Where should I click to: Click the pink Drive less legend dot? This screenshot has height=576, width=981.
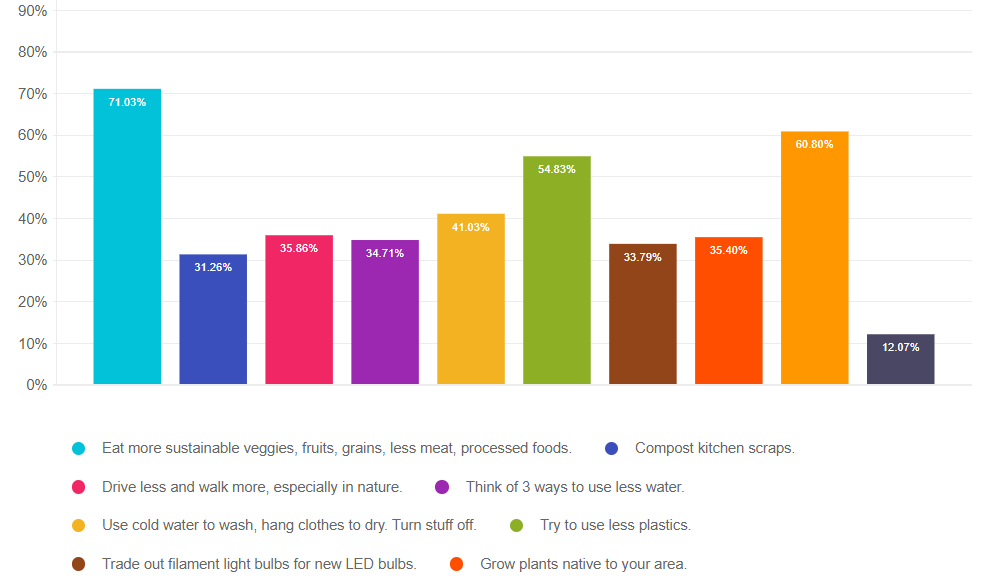(x=78, y=487)
